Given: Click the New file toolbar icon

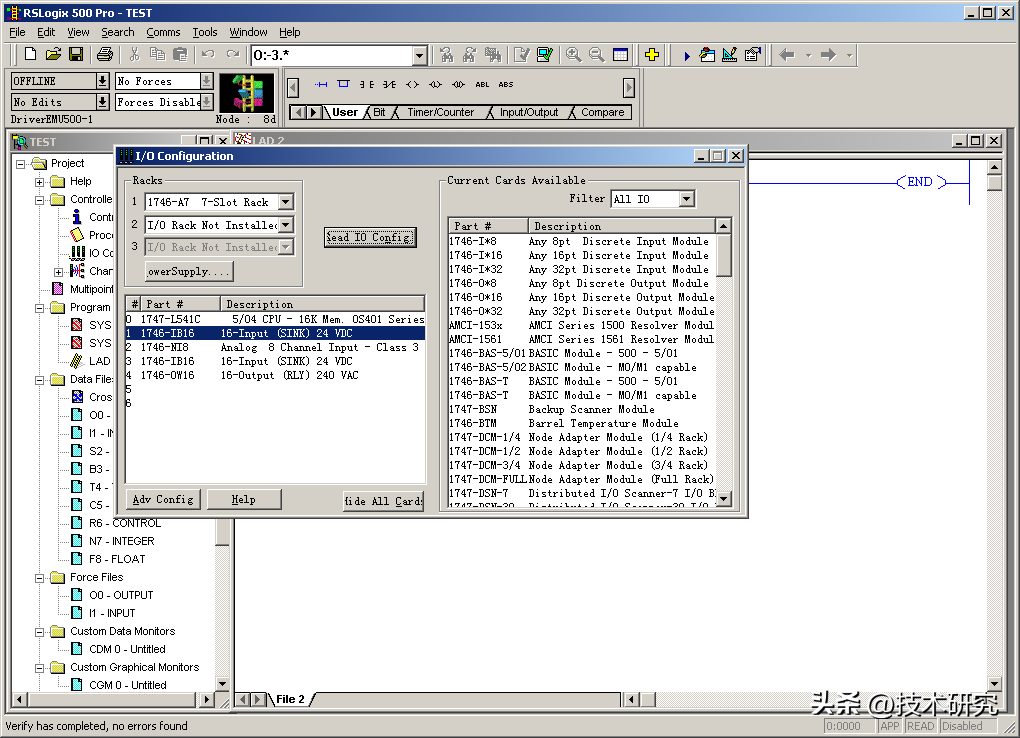Looking at the screenshot, I should (30, 55).
